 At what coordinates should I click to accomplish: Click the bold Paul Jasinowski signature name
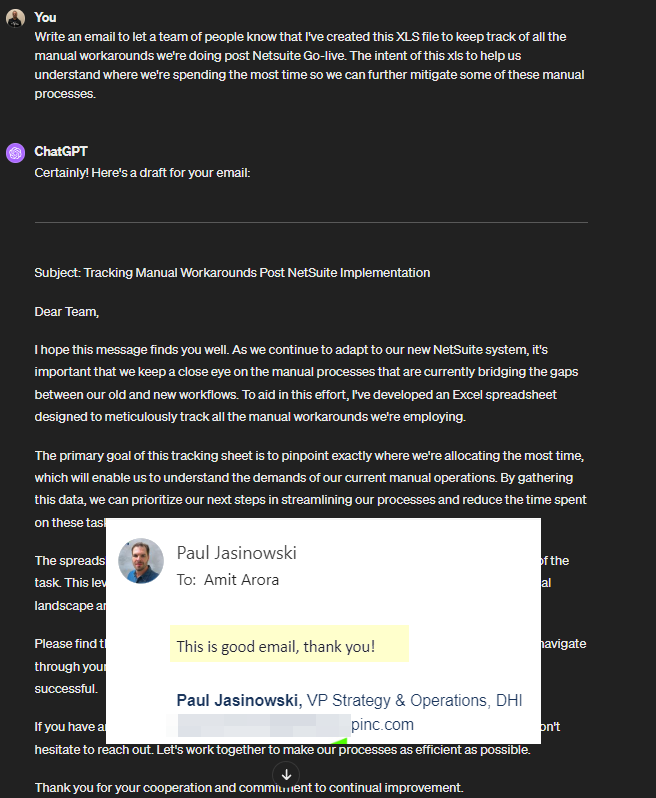coord(238,700)
